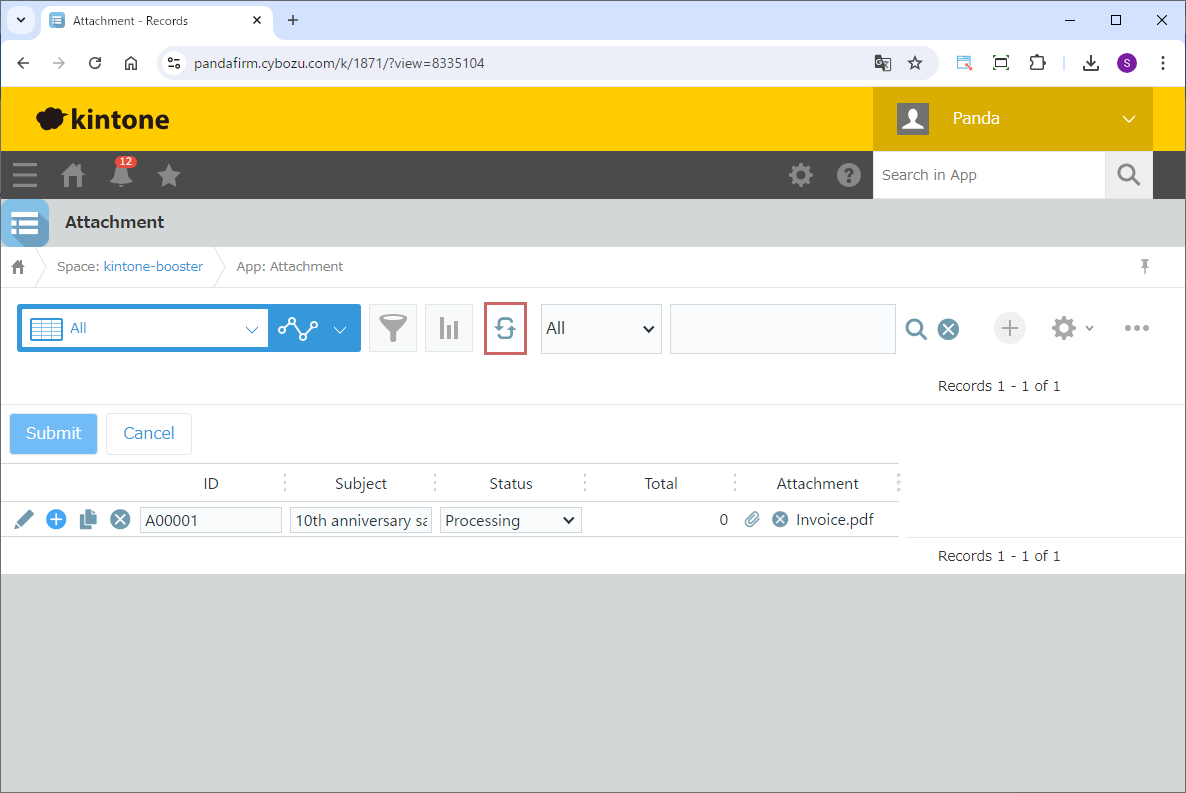This screenshot has height=793, width=1186.
Task: Open the favorites star icon
Action: point(169,176)
